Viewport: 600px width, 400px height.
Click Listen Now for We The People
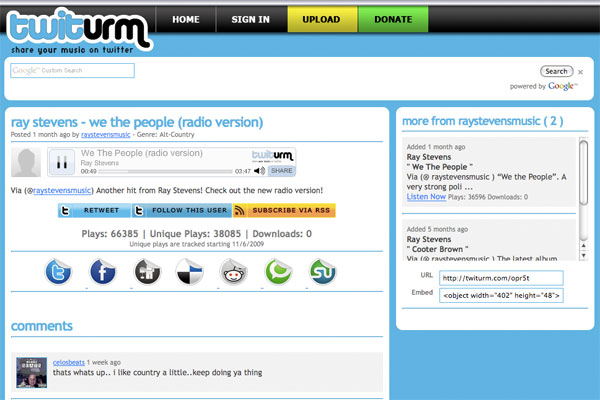coord(426,197)
